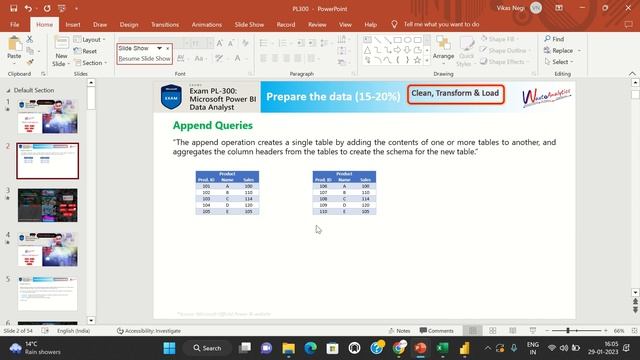Switch to Reading view
Screen dimensions: 640x360
pyautogui.click(x=513, y=331)
